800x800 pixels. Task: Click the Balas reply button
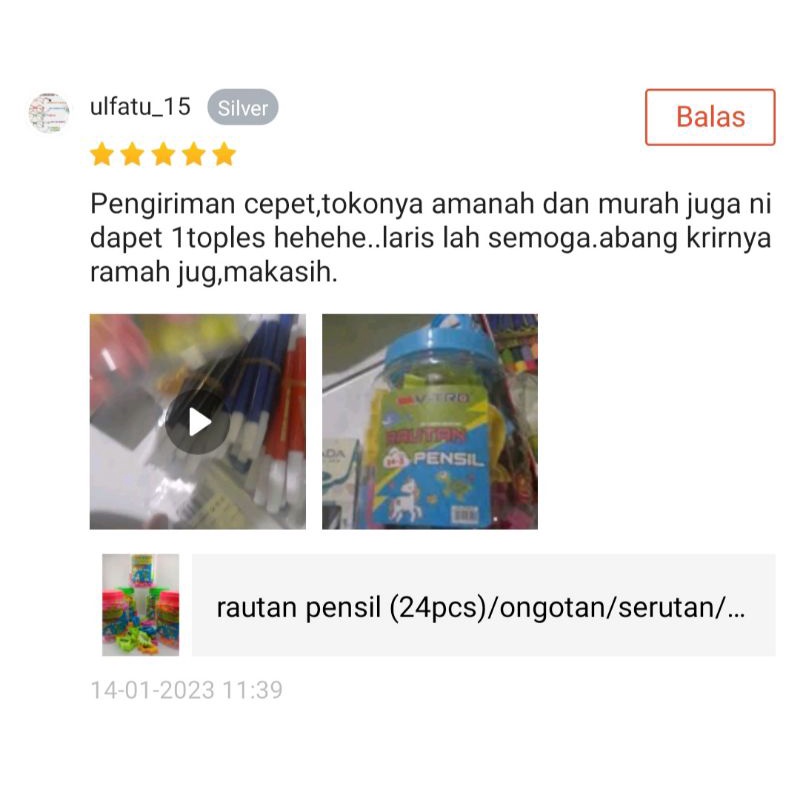point(710,117)
